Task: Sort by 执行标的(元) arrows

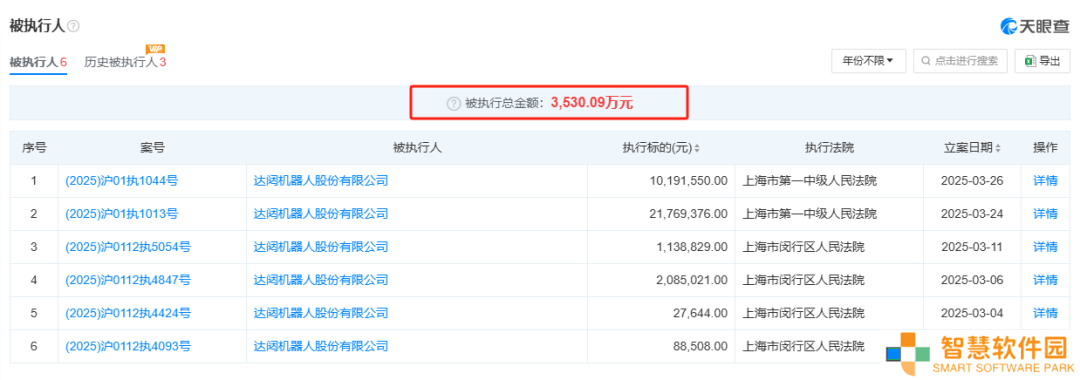Action: 697,148
